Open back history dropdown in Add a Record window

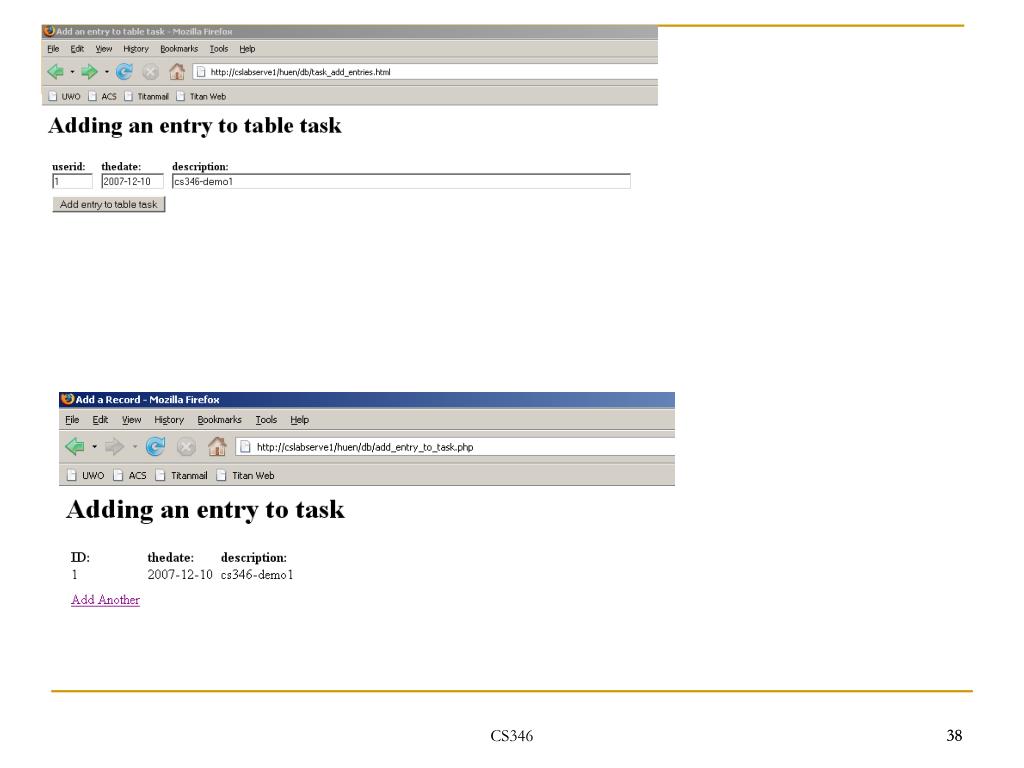tap(95, 447)
